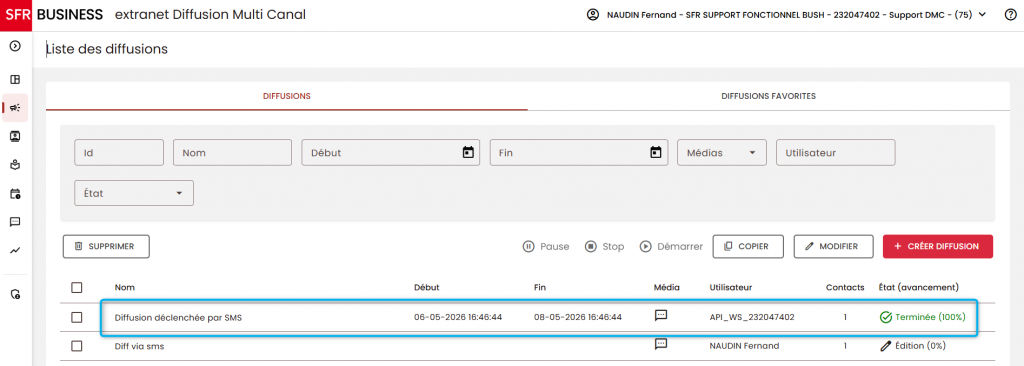Open the help question mark icon
Image resolution: width=1024 pixels, height=366 pixels.
click(1010, 14)
